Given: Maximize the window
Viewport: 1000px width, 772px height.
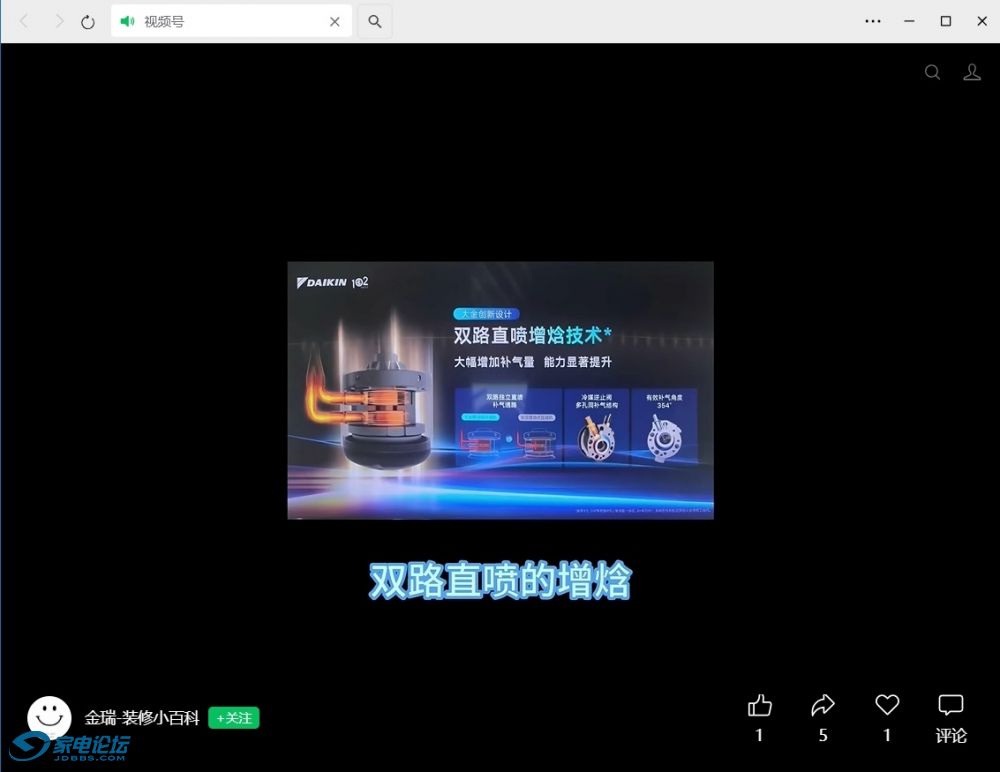Looking at the screenshot, I should 945,21.
